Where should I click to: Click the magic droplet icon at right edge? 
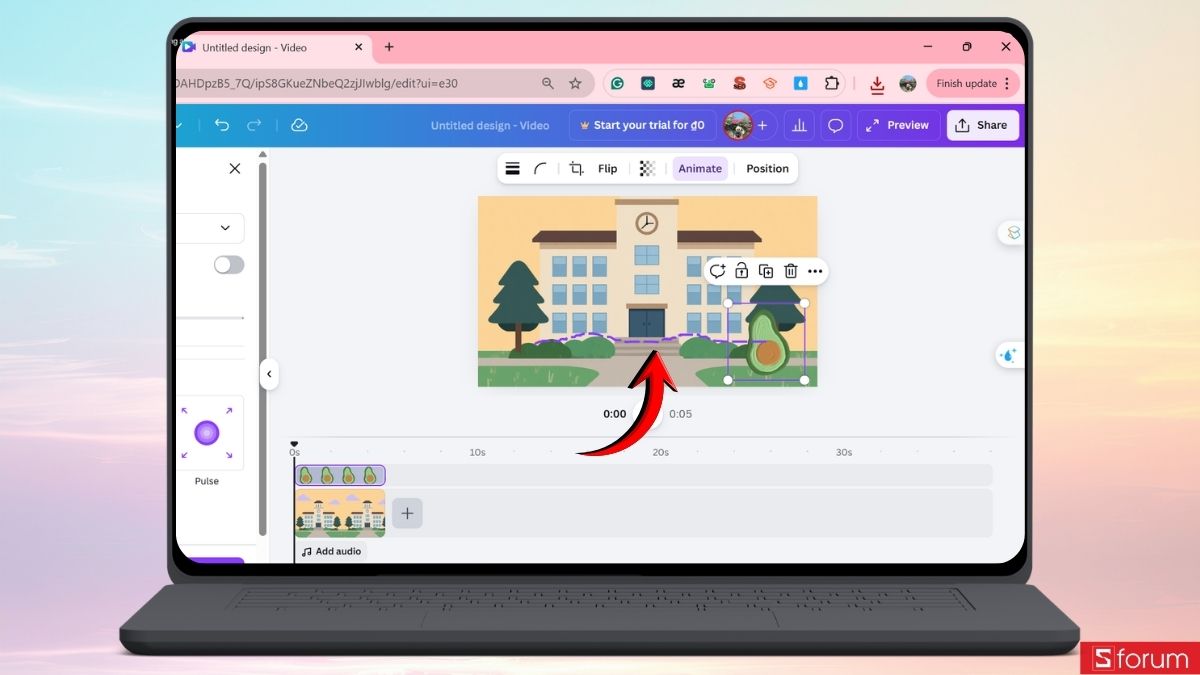[1009, 355]
